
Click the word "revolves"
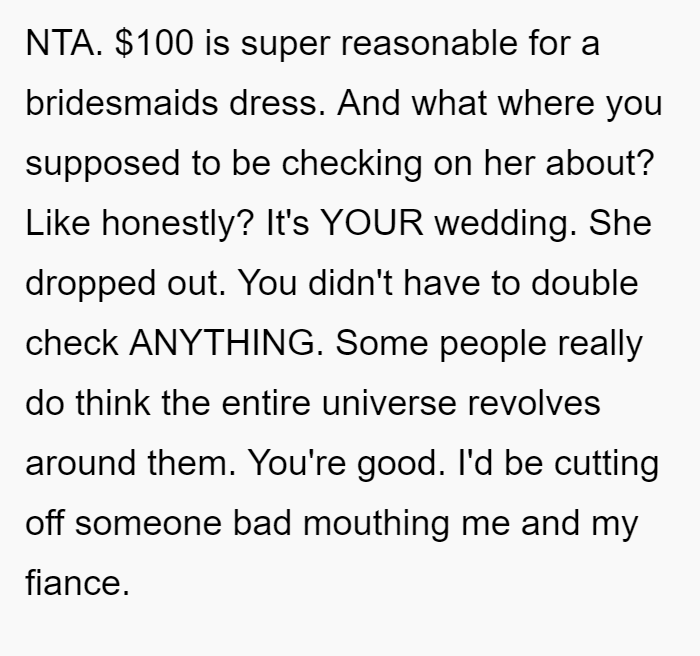(533, 404)
